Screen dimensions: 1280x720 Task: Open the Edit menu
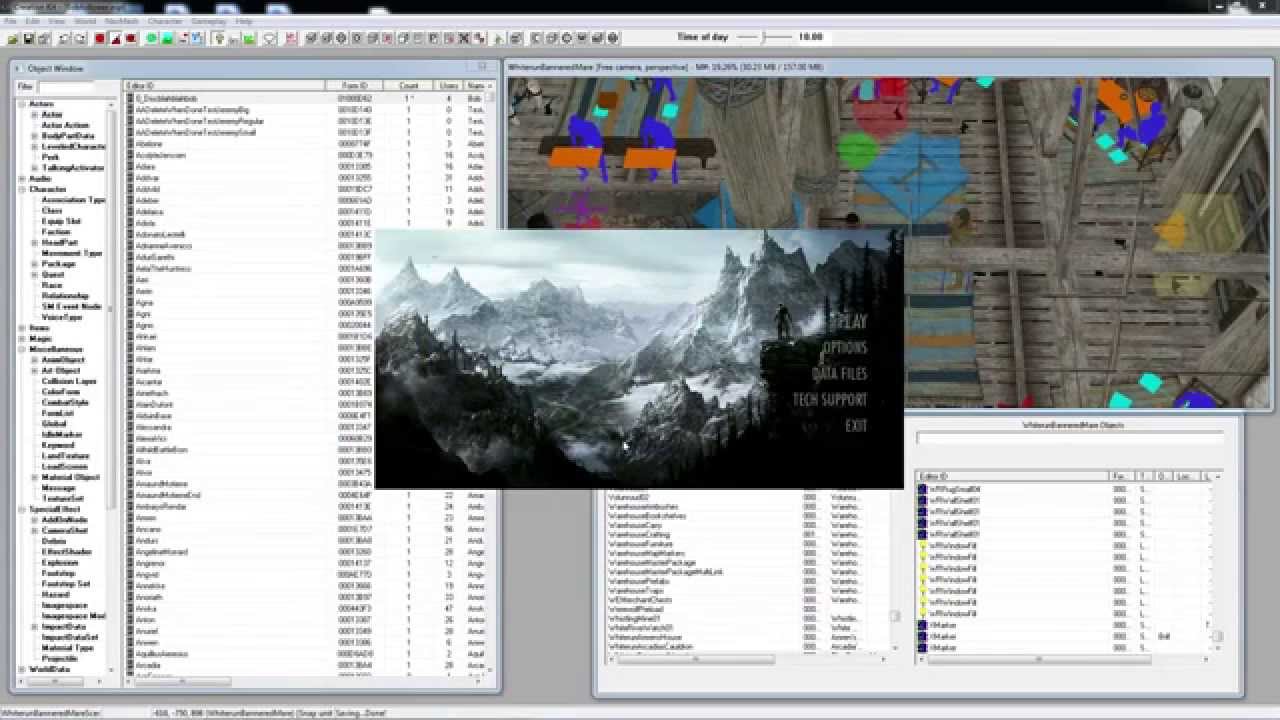pyautogui.click(x=33, y=21)
